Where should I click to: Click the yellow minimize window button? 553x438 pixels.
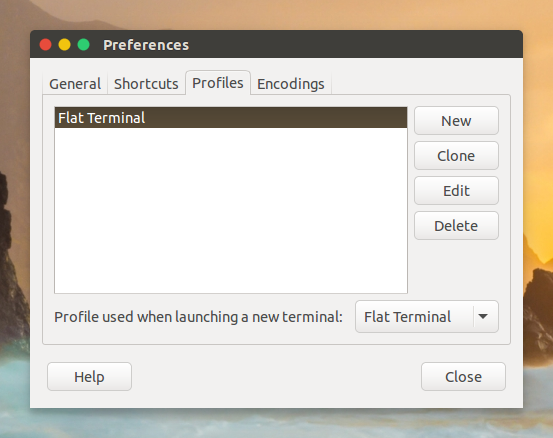[65, 45]
